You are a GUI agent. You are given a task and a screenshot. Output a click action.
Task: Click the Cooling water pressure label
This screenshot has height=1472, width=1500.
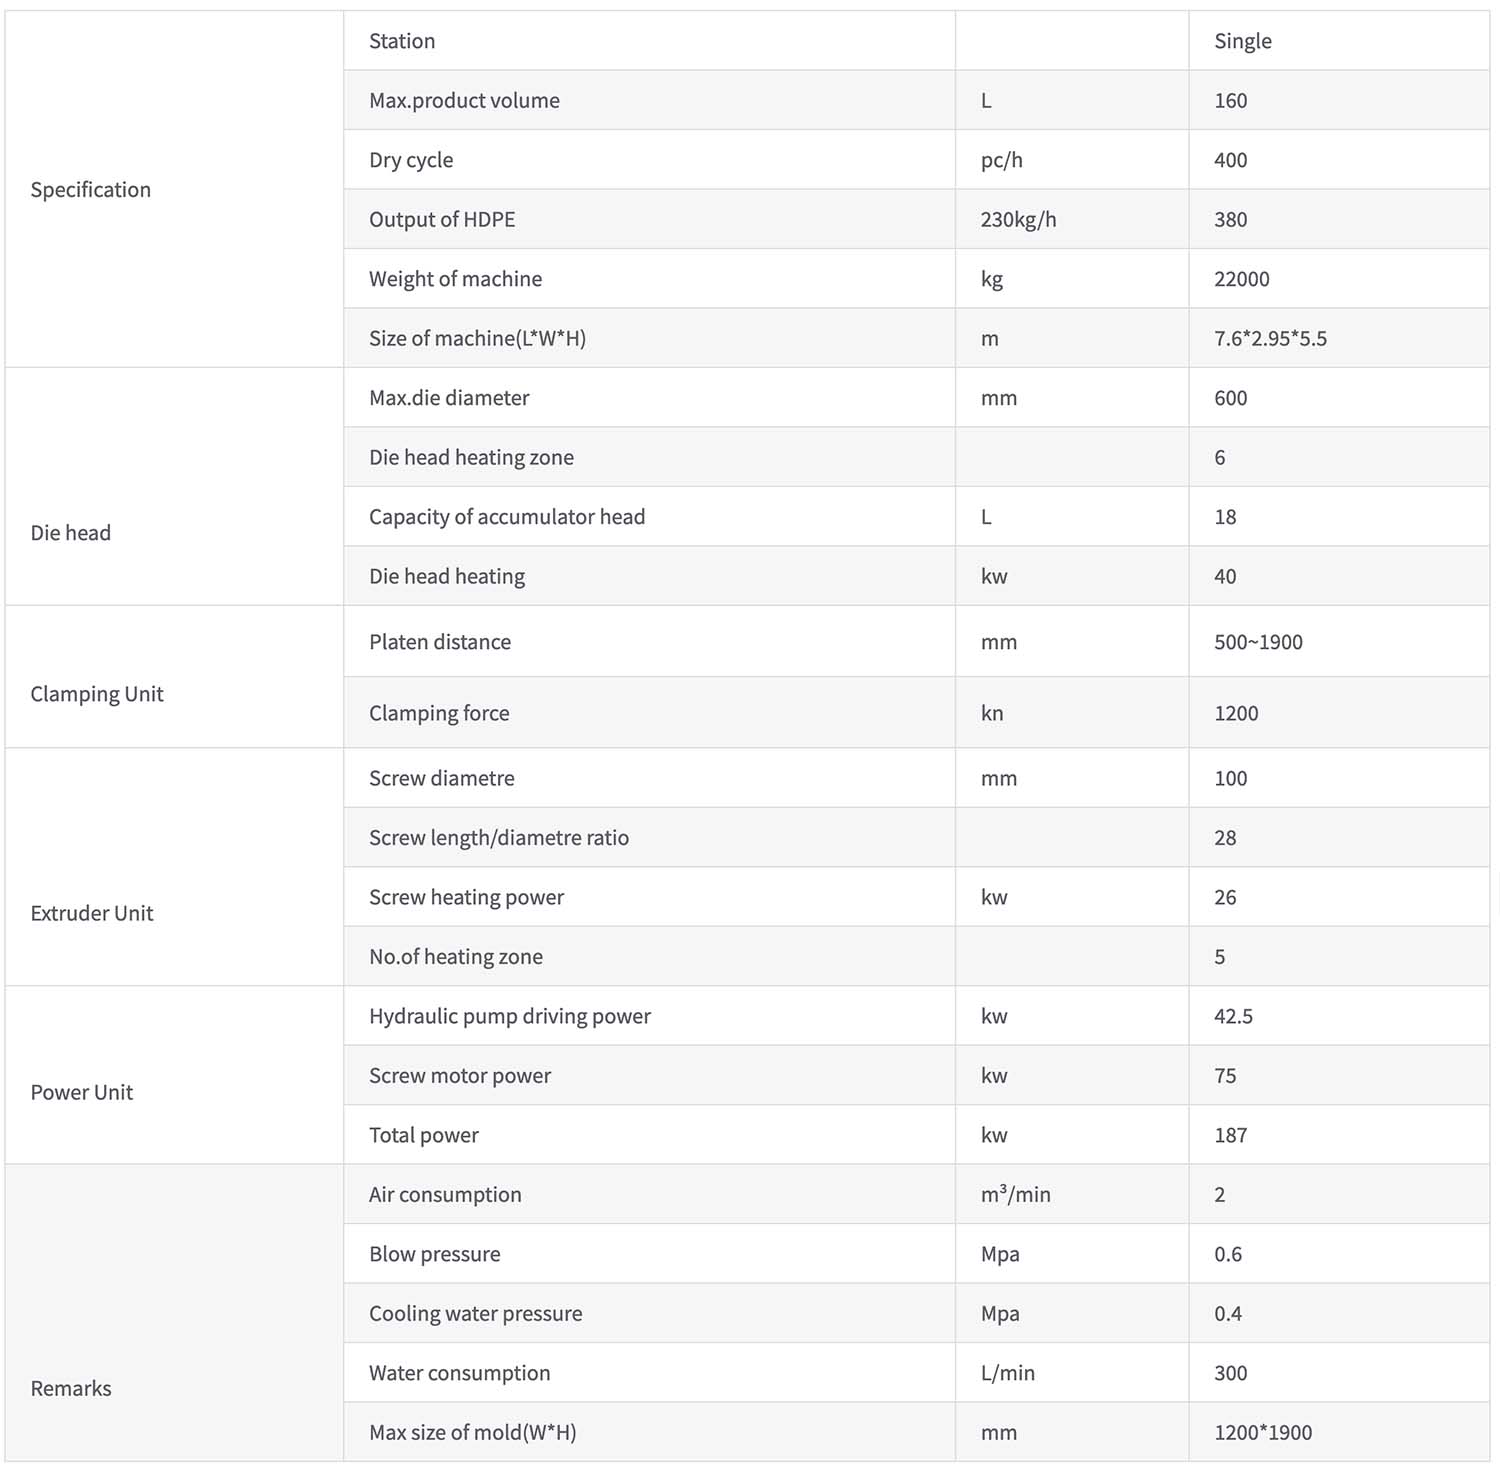(475, 1313)
